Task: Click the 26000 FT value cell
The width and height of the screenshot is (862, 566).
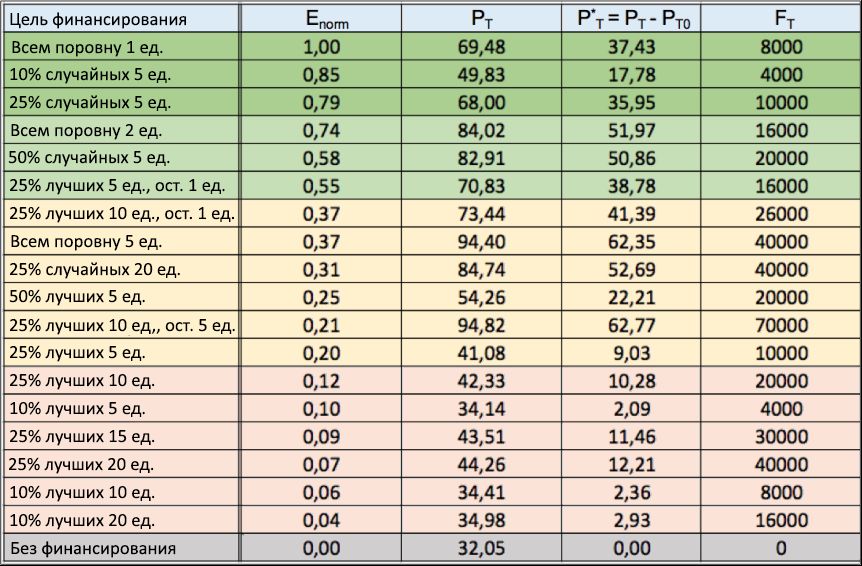Action: [780, 213]
